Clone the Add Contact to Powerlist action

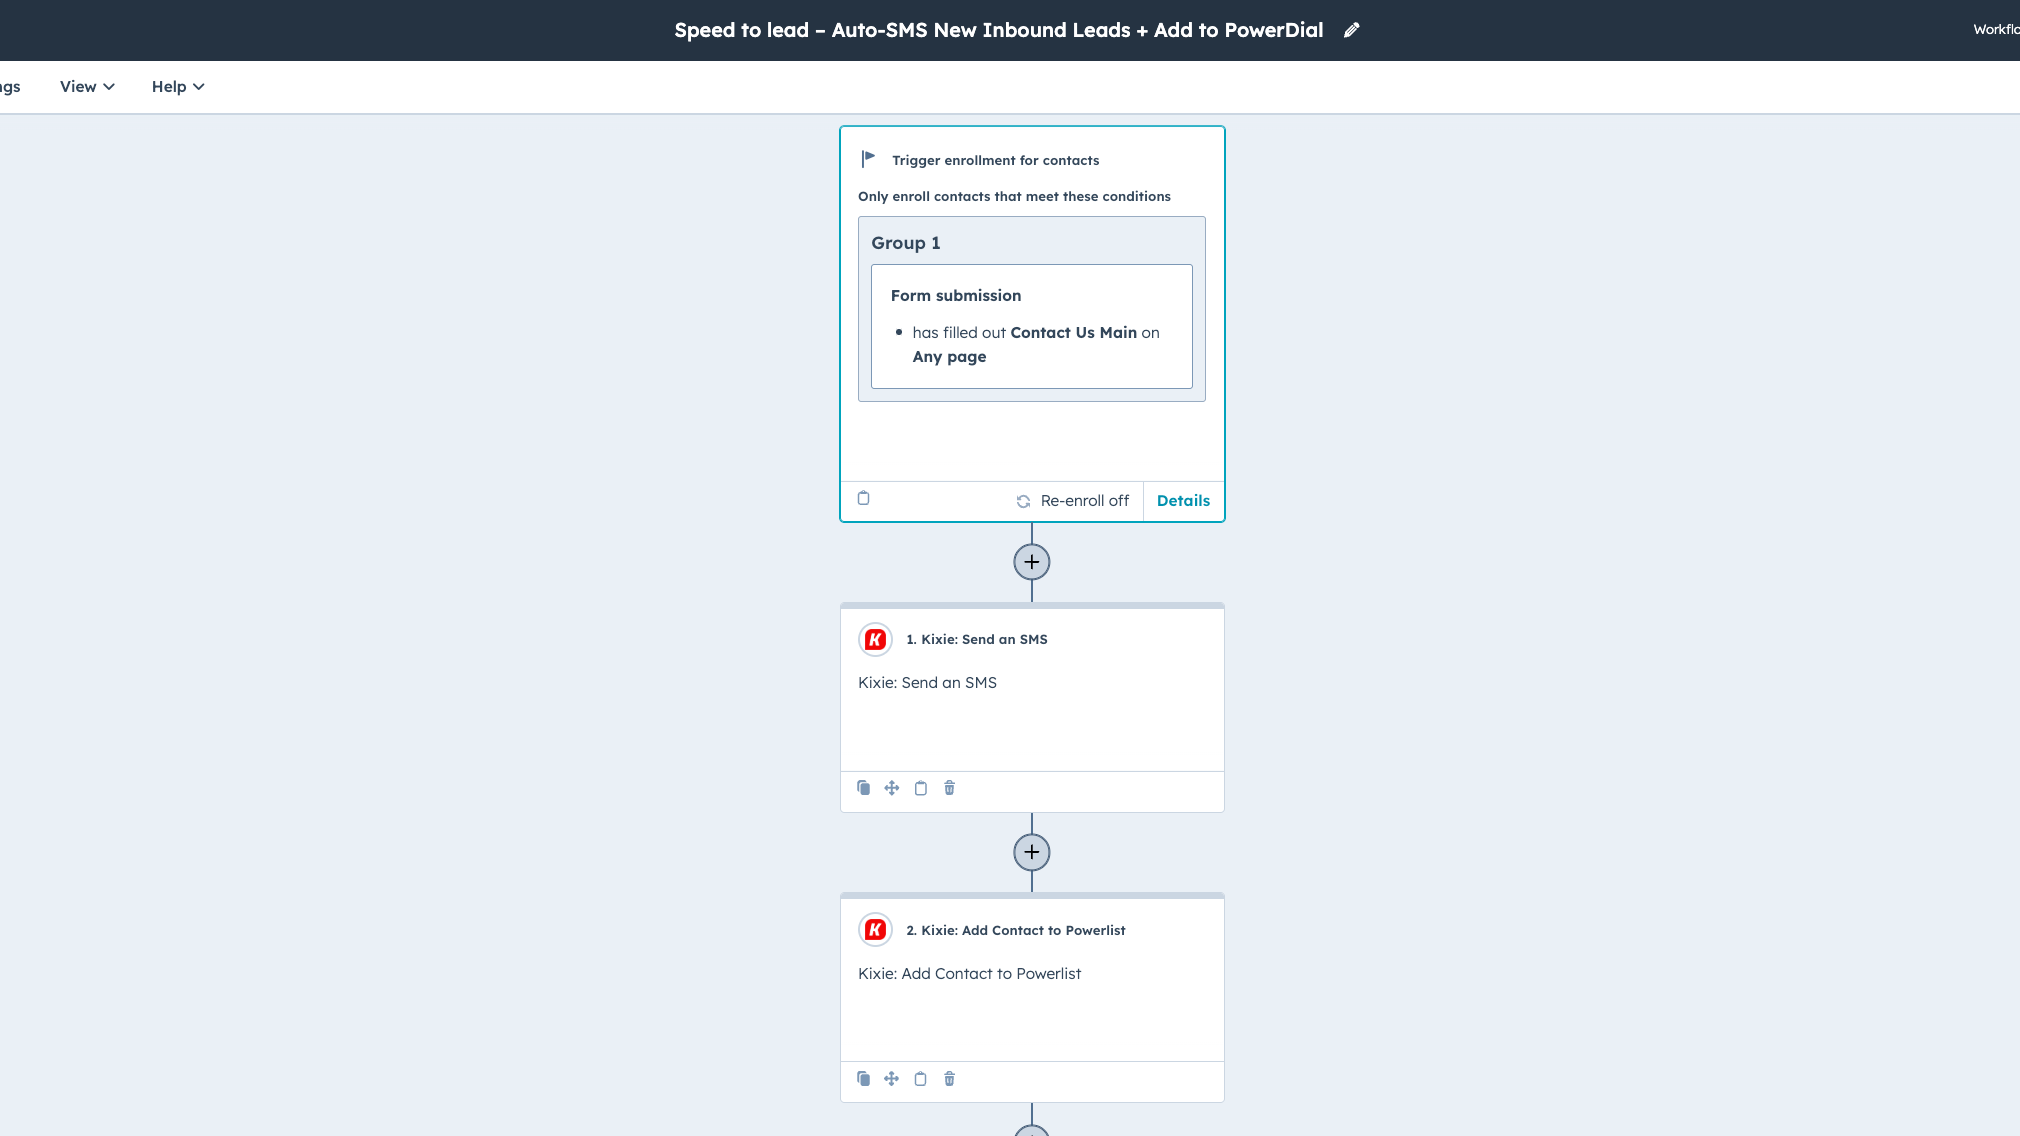pyautogui.click(x=864, y=1079)
